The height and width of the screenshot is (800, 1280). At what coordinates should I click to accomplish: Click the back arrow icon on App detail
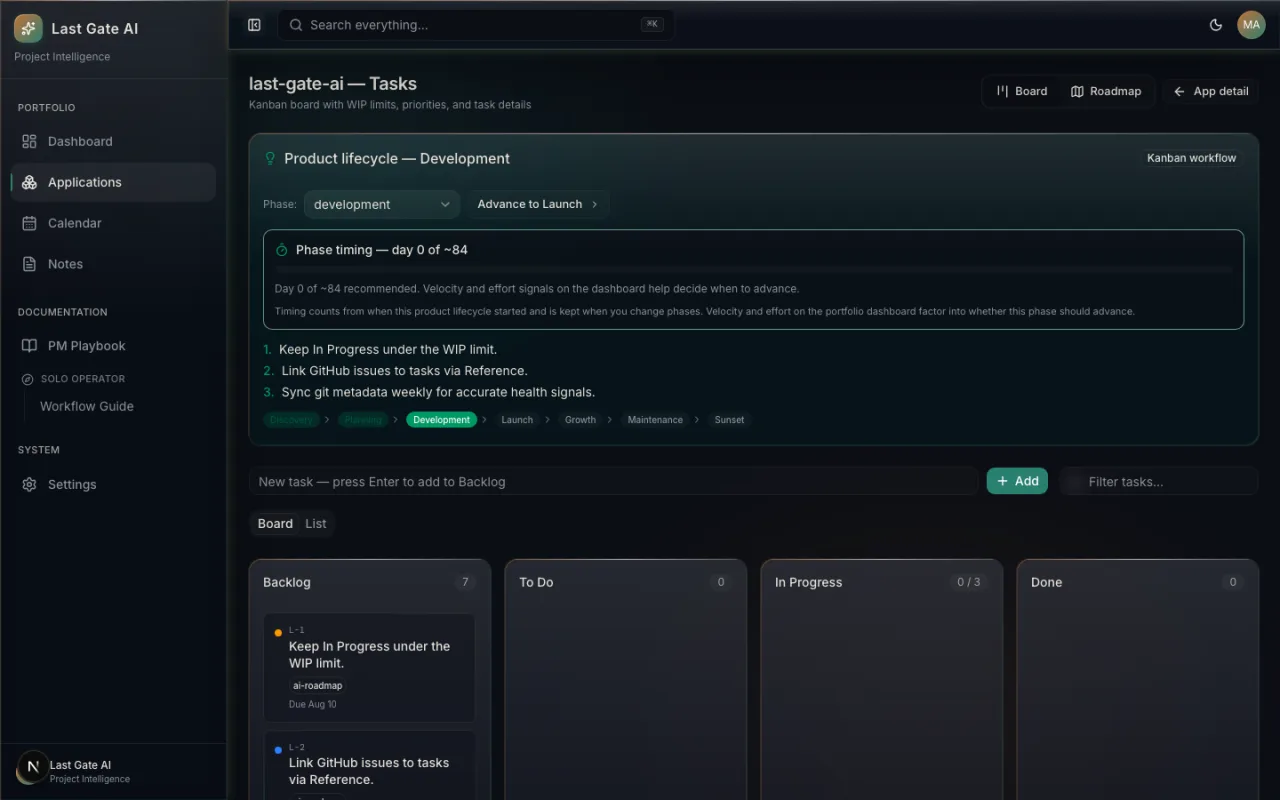1179,92
